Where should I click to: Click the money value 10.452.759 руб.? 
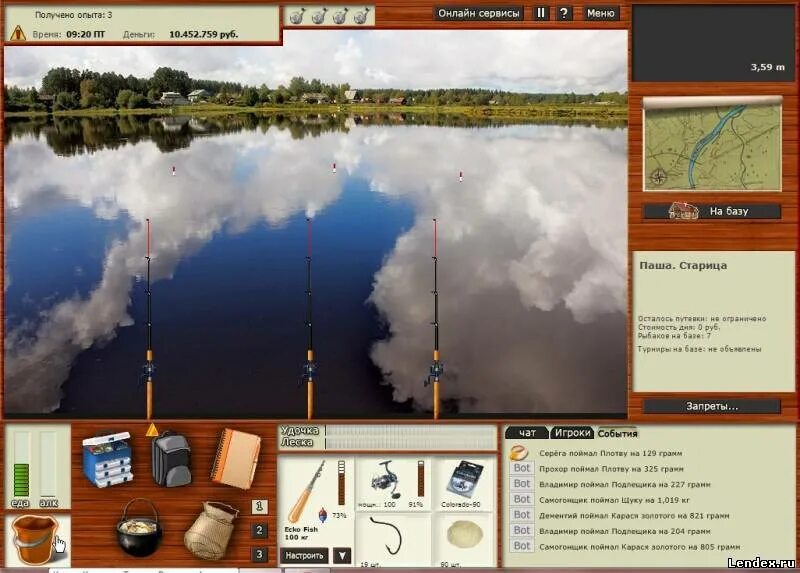pos(204,34)
